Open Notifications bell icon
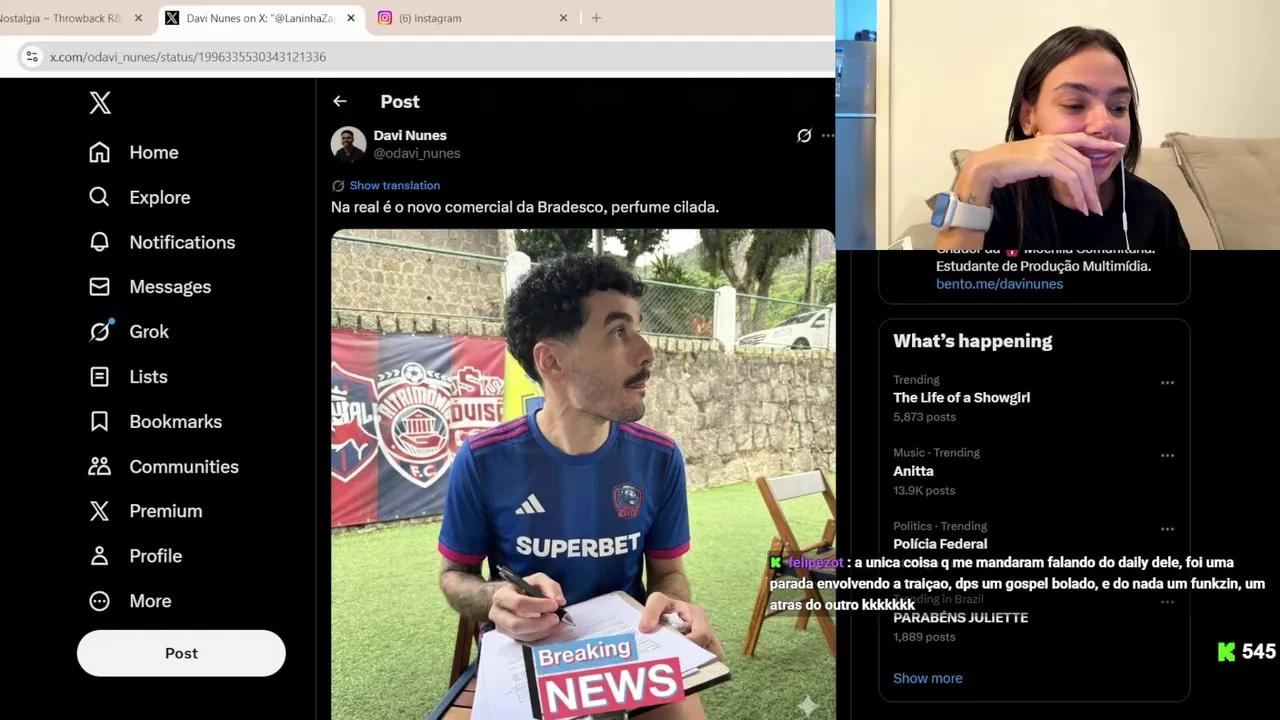This screenshot has width=1280, height=720. pos(99,242)
